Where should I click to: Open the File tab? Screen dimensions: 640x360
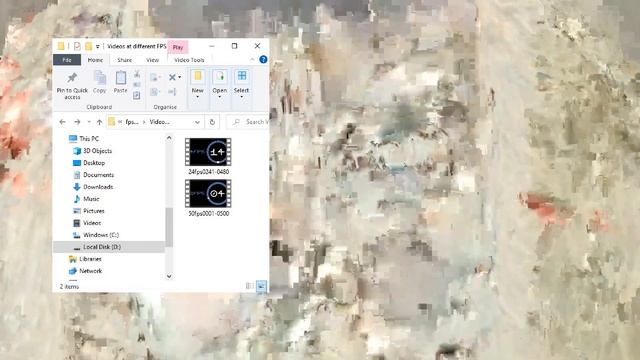[67, 60]
